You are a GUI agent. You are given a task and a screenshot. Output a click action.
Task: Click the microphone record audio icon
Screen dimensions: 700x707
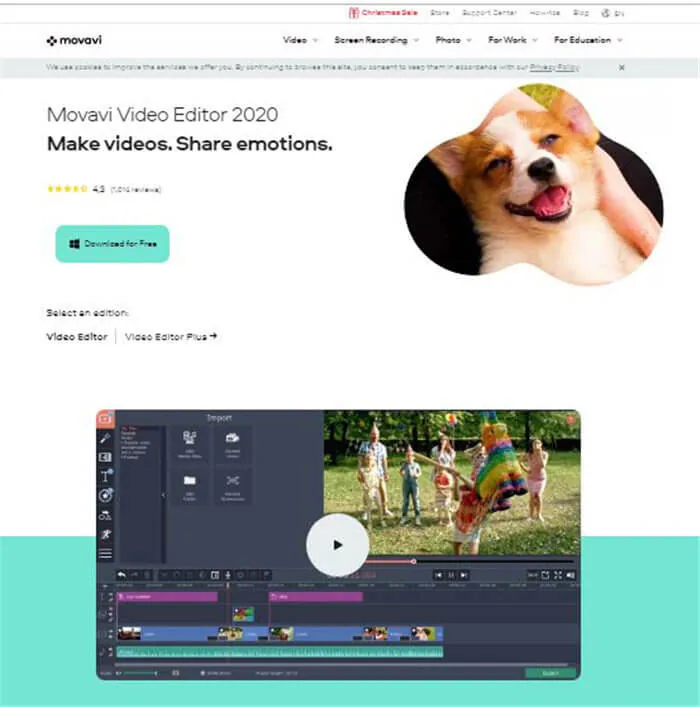[x=228, y=575]
